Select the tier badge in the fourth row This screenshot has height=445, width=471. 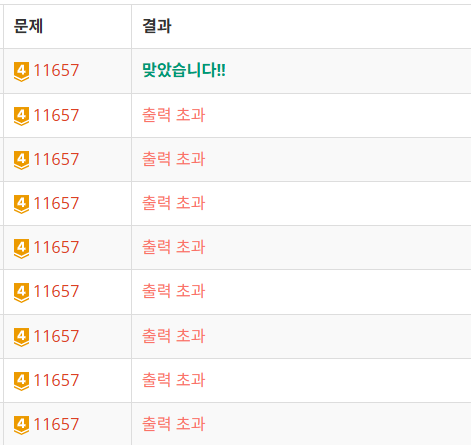tap(21, 204)
